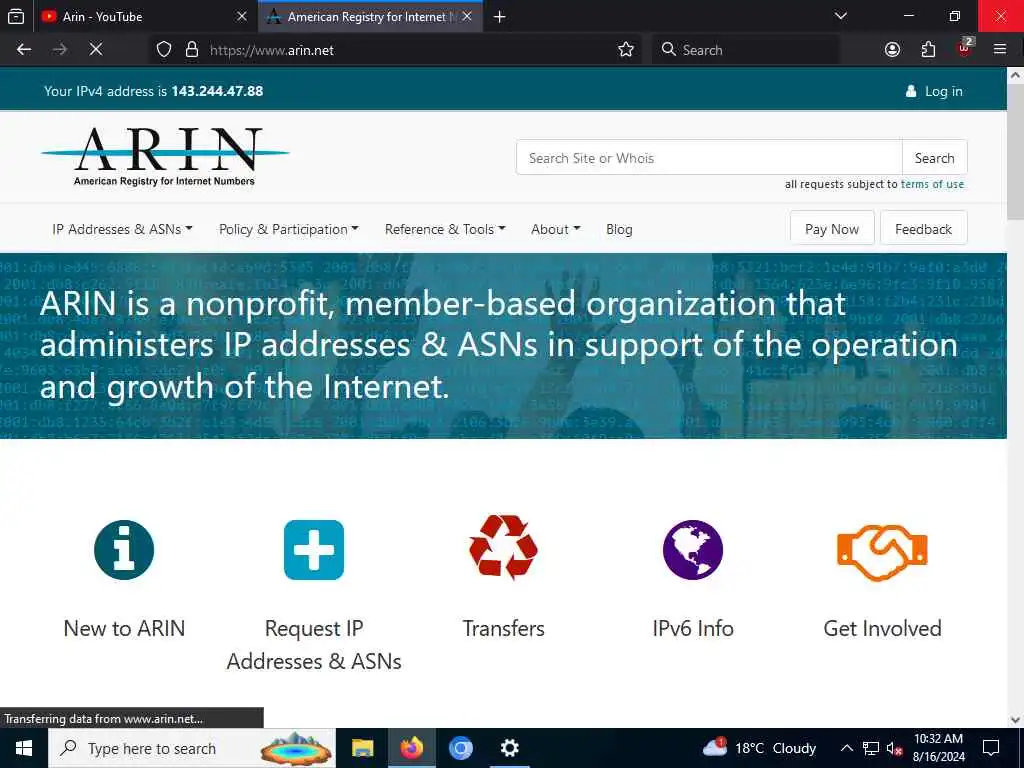Viewport: 1024px width, 768px height.
Task: Open Settings gear in the taskbar
Action: (x=509, y=748)
